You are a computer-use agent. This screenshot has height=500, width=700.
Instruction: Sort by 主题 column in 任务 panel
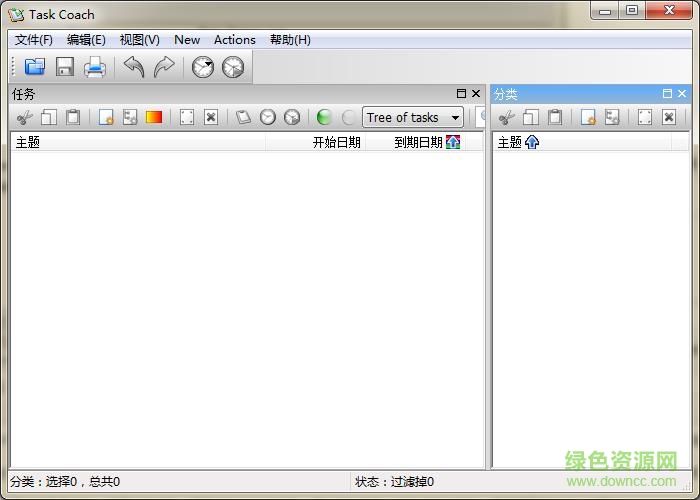(x=138, y=142)
